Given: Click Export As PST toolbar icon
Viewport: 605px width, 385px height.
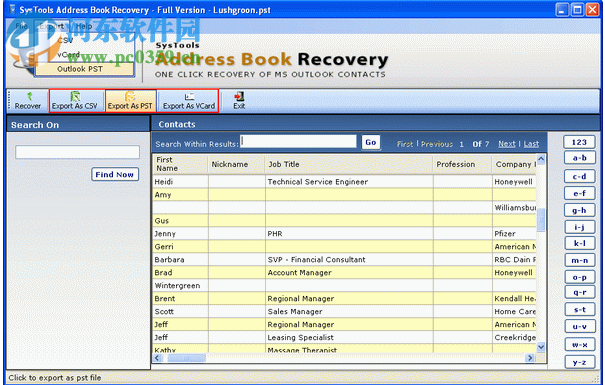Looking at the screenshot, I should pyautogui.click(x=130, y=101).
